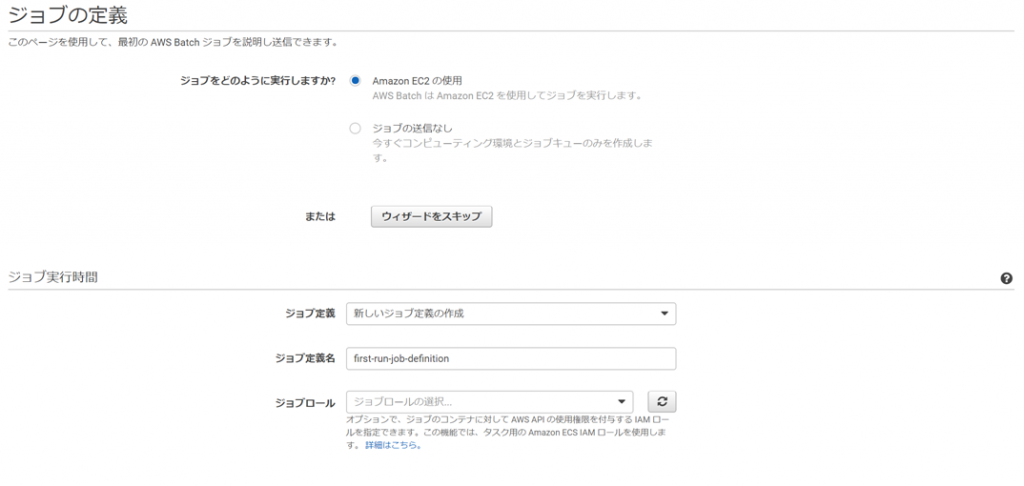Click the ジョブロール field label
This screenshot has width=1024, height=486.
[304, 402]
